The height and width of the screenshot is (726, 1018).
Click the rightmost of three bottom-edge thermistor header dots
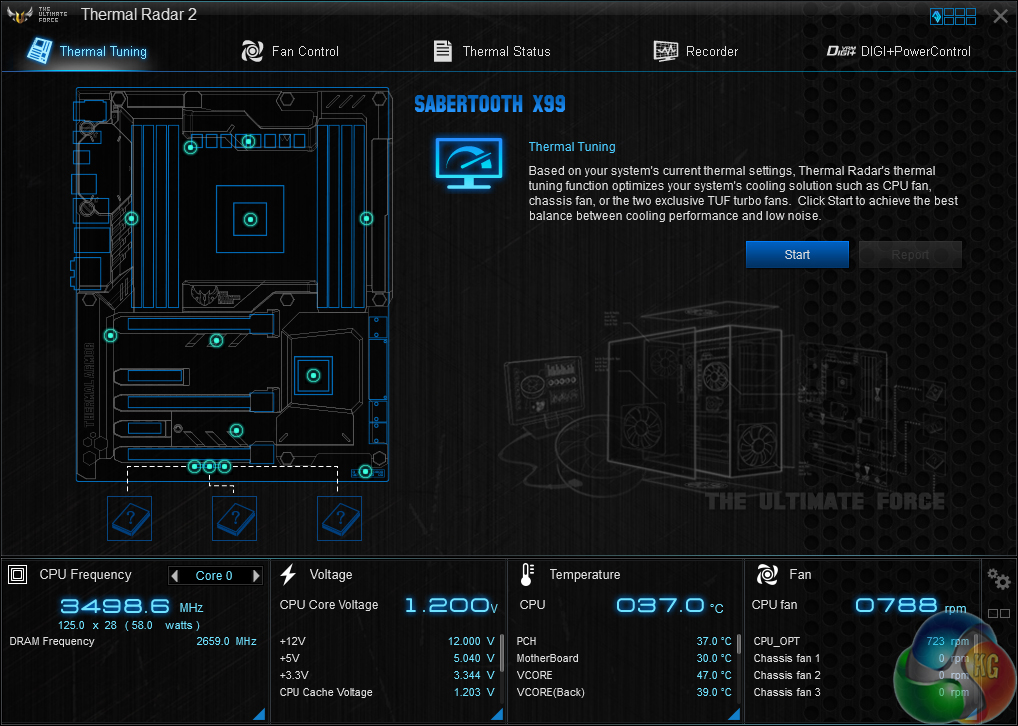point(225,466)
